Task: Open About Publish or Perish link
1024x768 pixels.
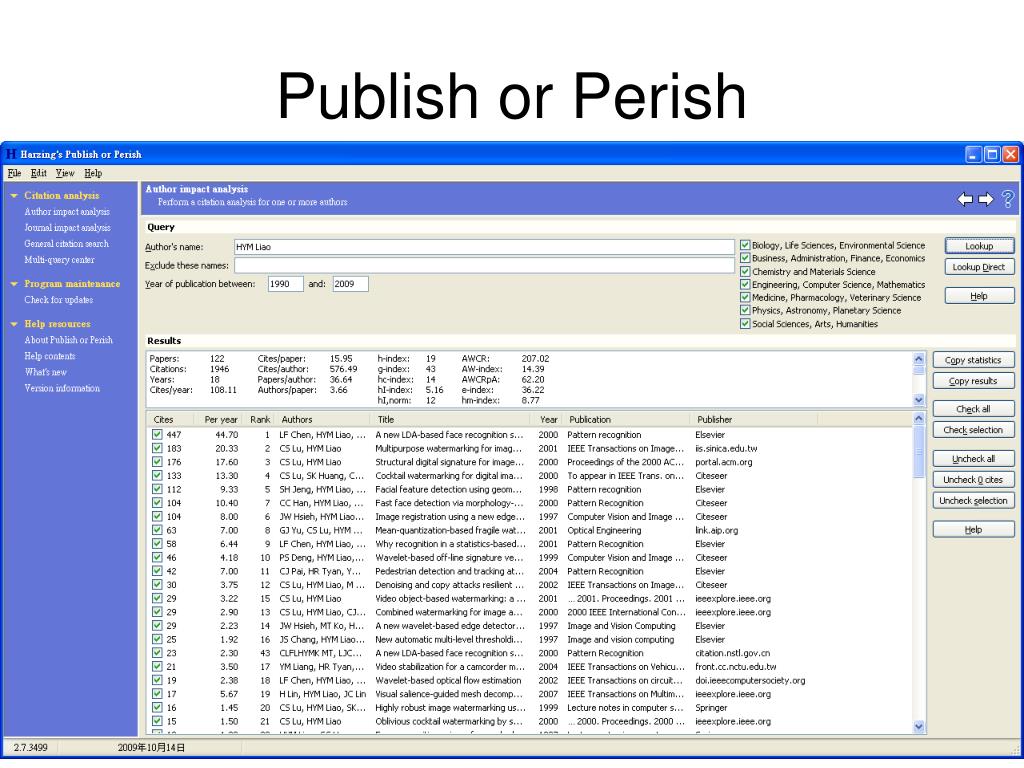Action: (69, 340)
